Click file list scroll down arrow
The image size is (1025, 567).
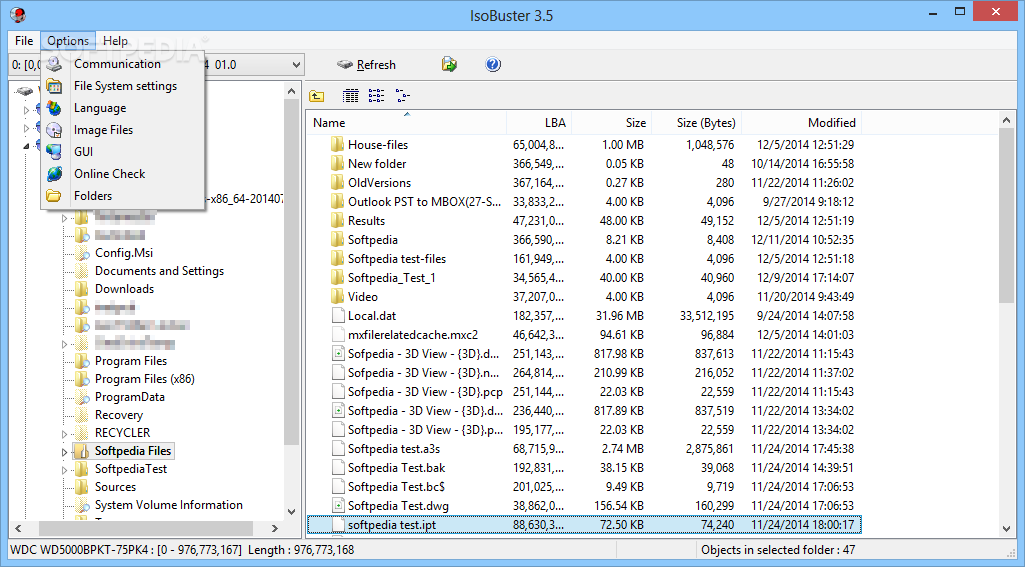tap(1007, 528)
